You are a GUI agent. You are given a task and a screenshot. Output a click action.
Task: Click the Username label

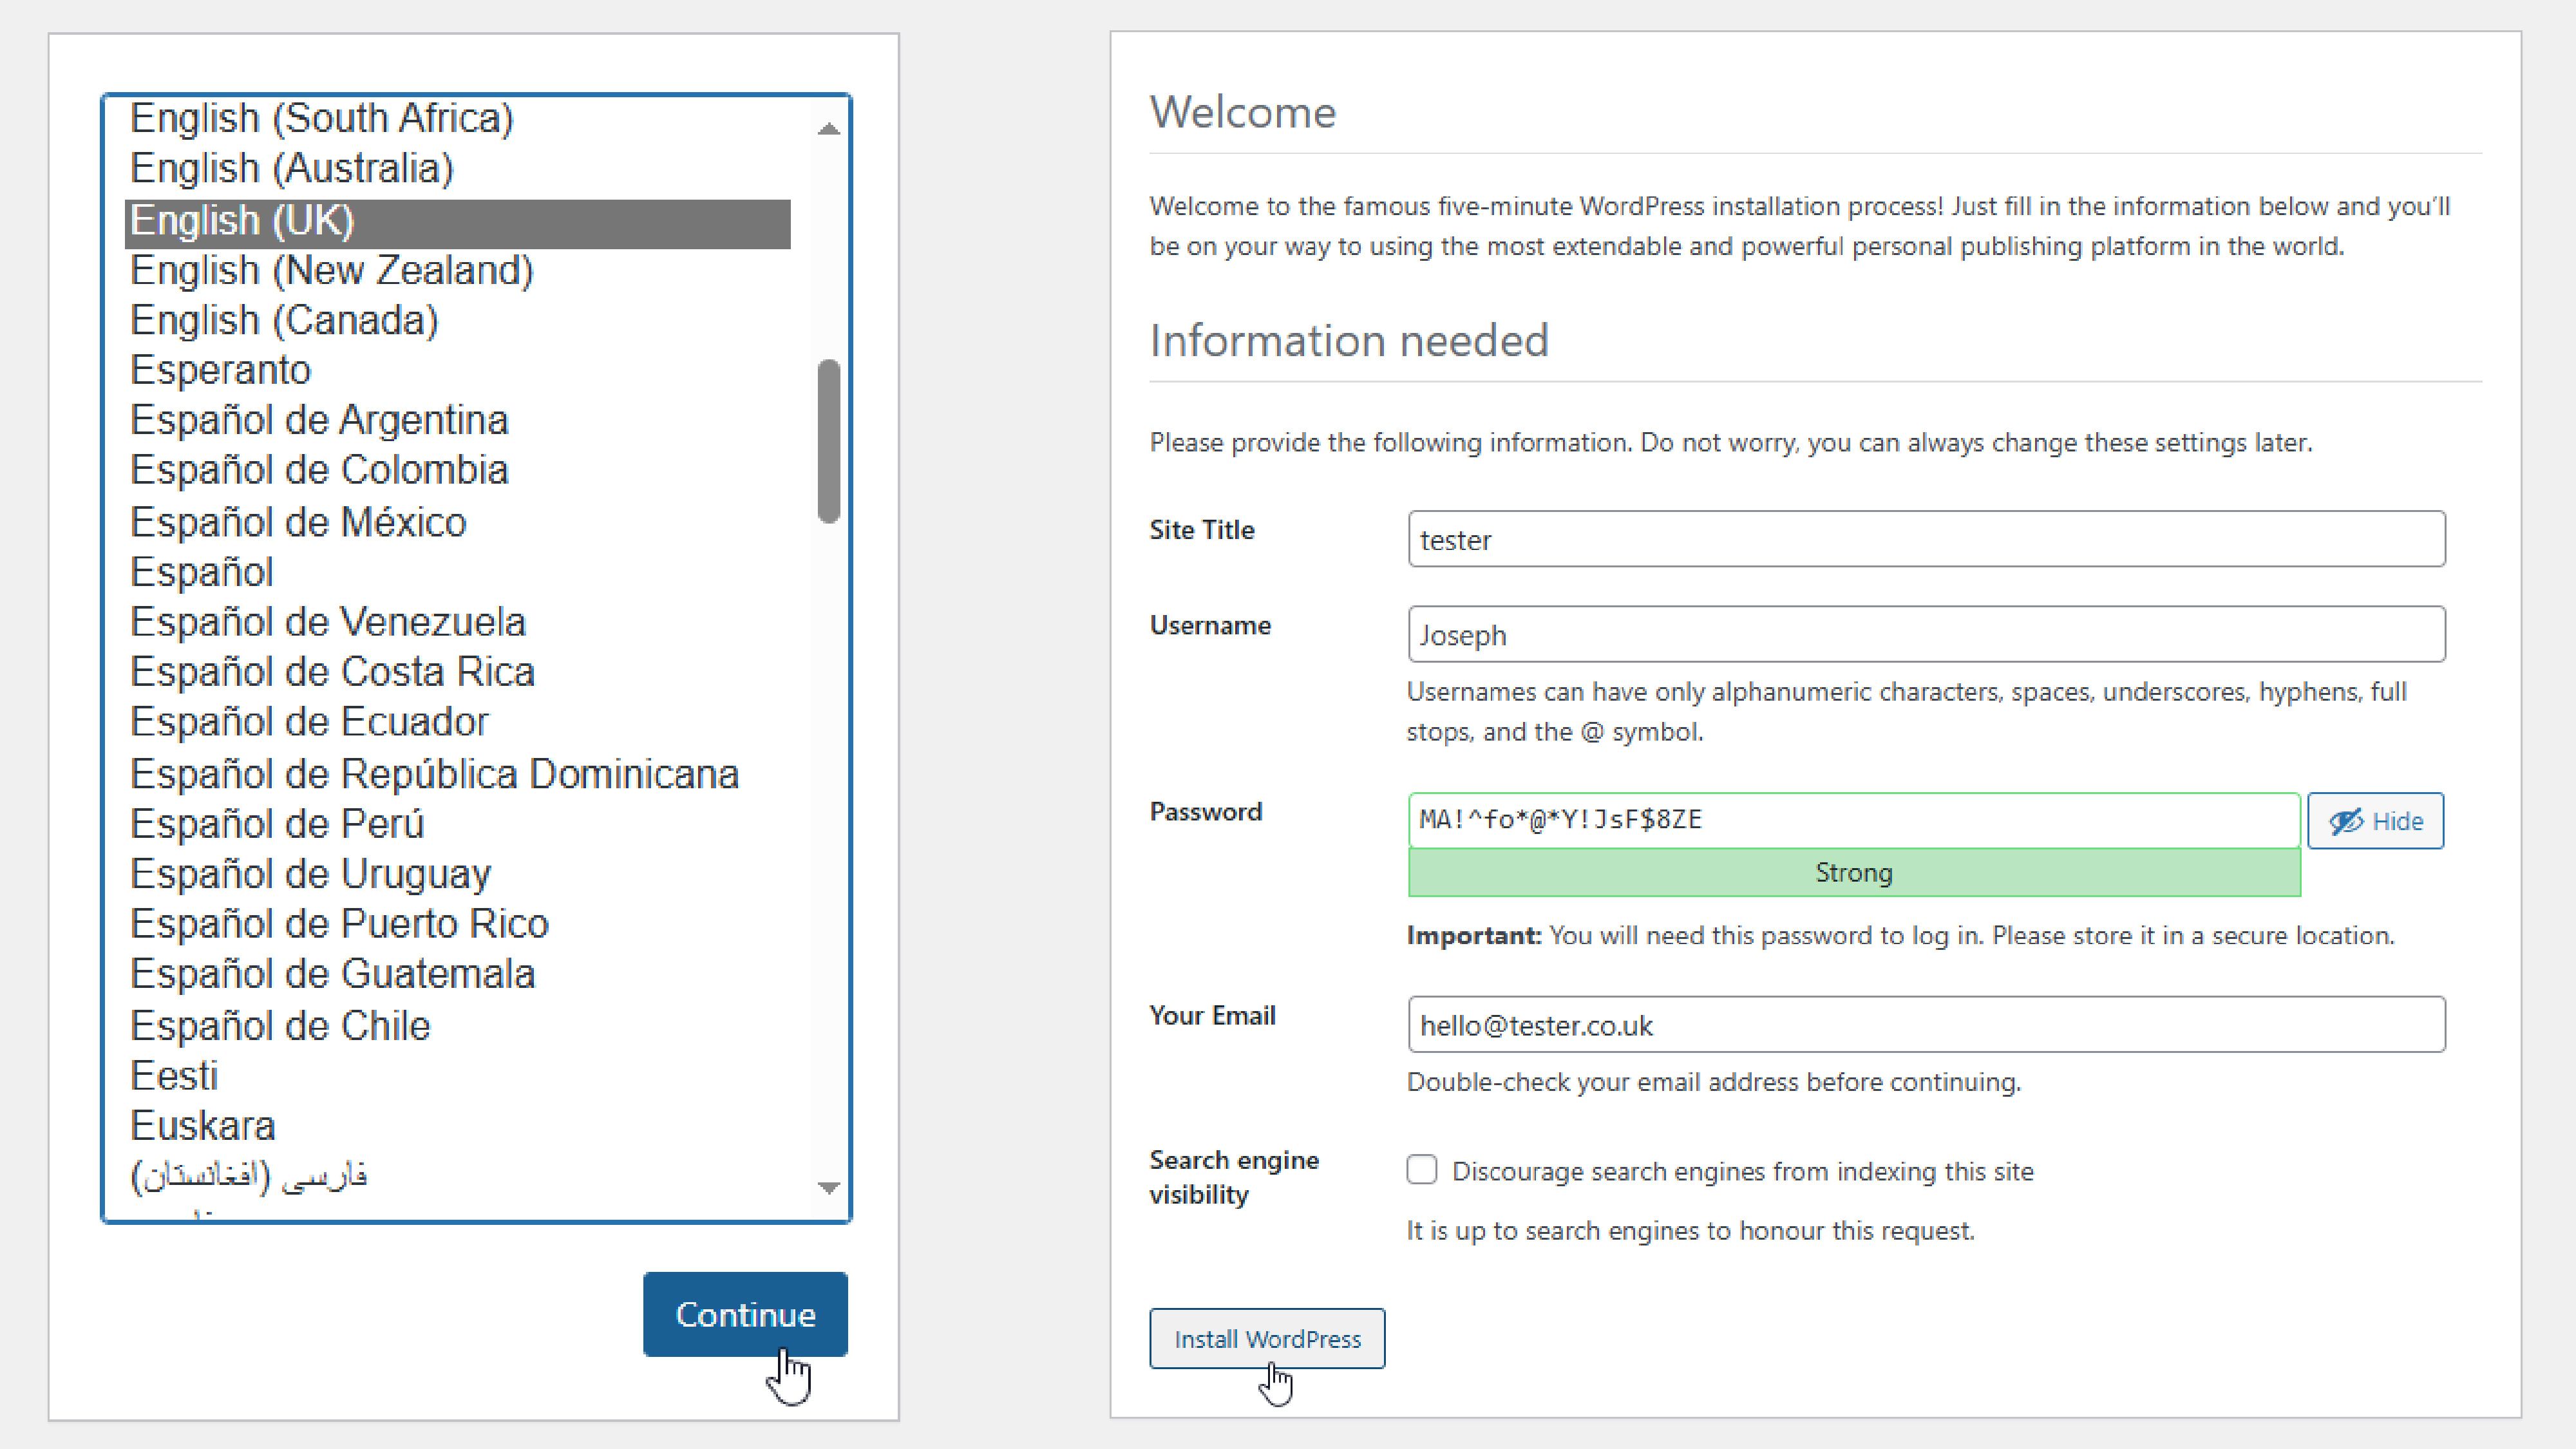[x=1210, y=625]
